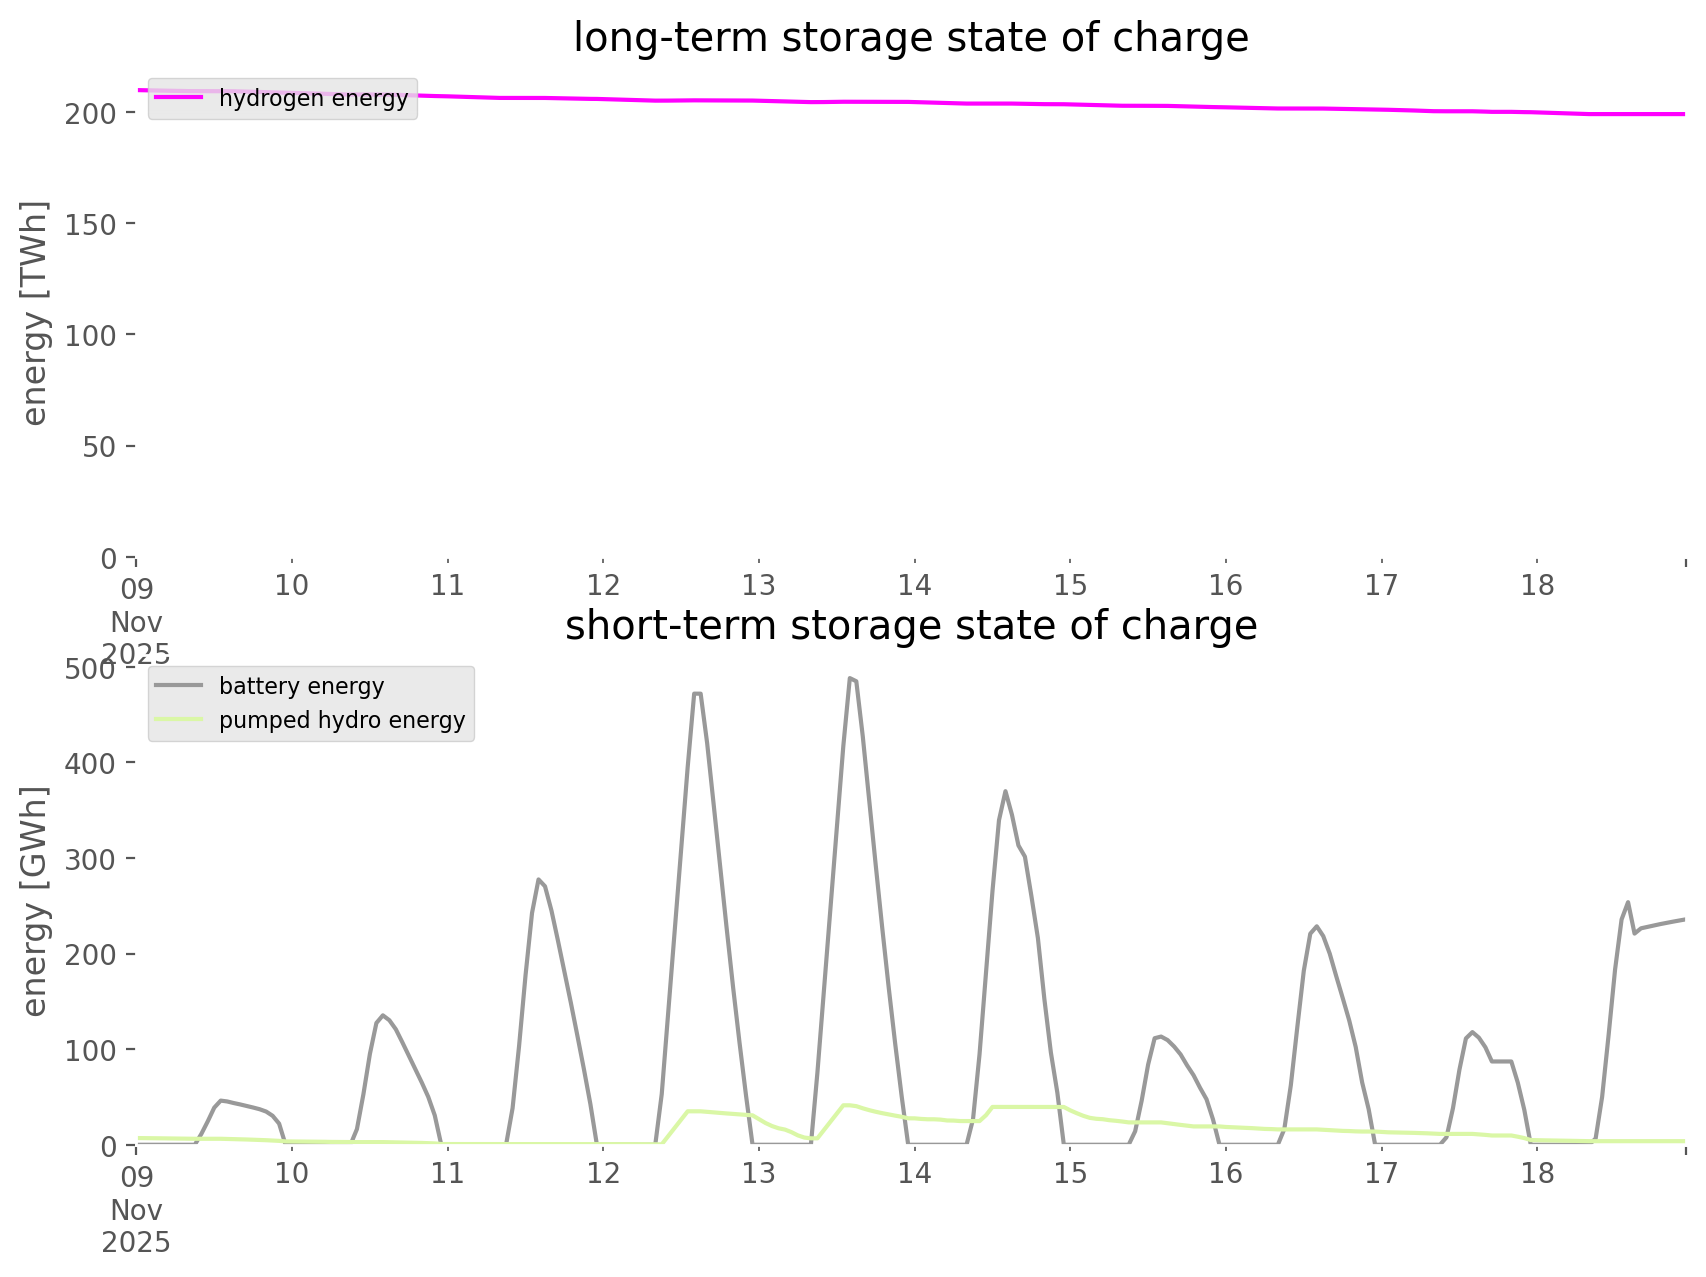The image size is (1706, 1277).
Task: Select the "pumped hydro energy" legend label
Action: click(x=342, y=720)
